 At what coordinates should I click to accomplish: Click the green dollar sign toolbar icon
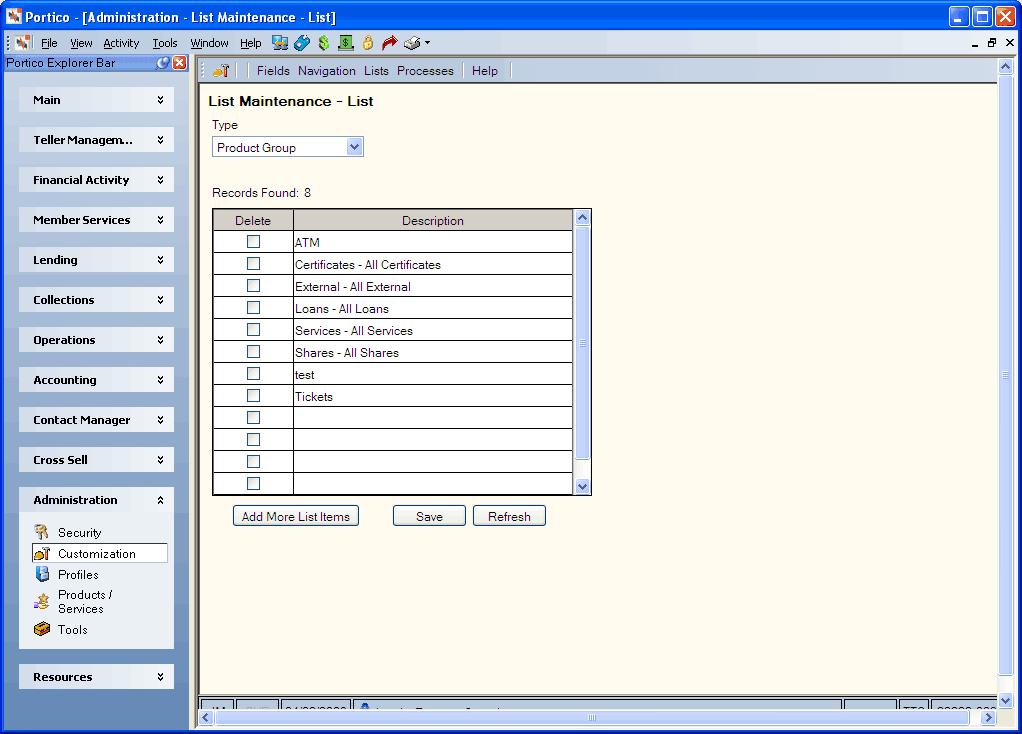point(323,43)
